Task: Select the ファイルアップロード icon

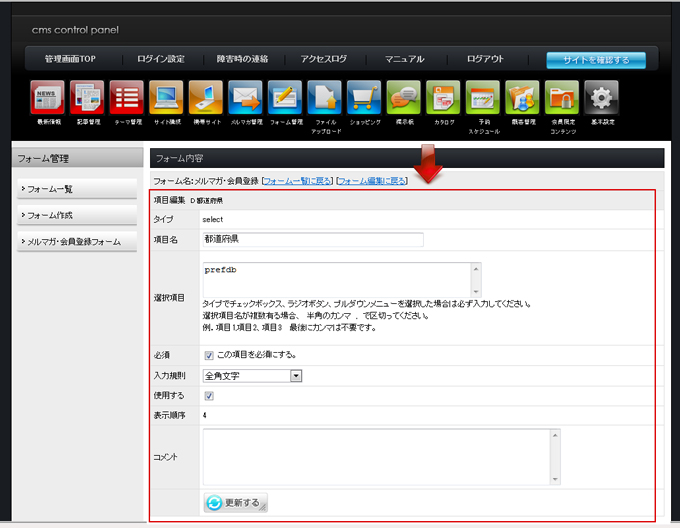Action: tap(324, 98)
